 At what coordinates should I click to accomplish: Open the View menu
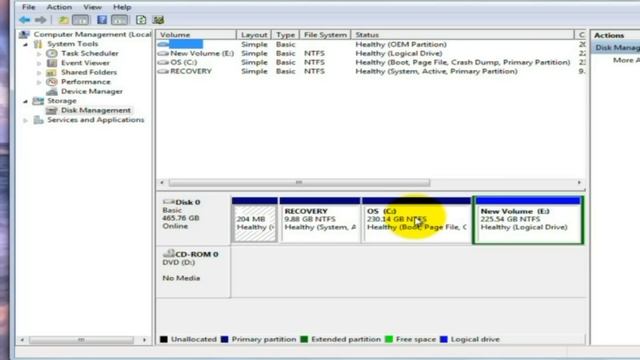pos(93,7)
